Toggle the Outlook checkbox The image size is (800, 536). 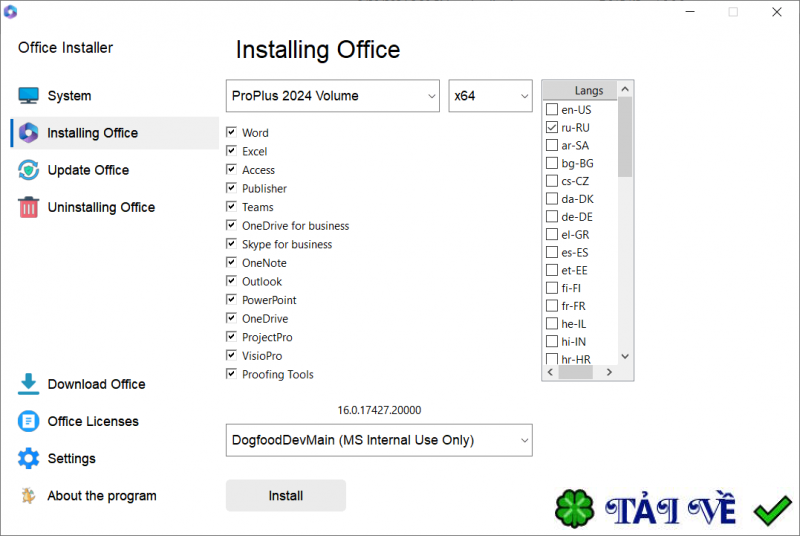[x=232, y=281]
